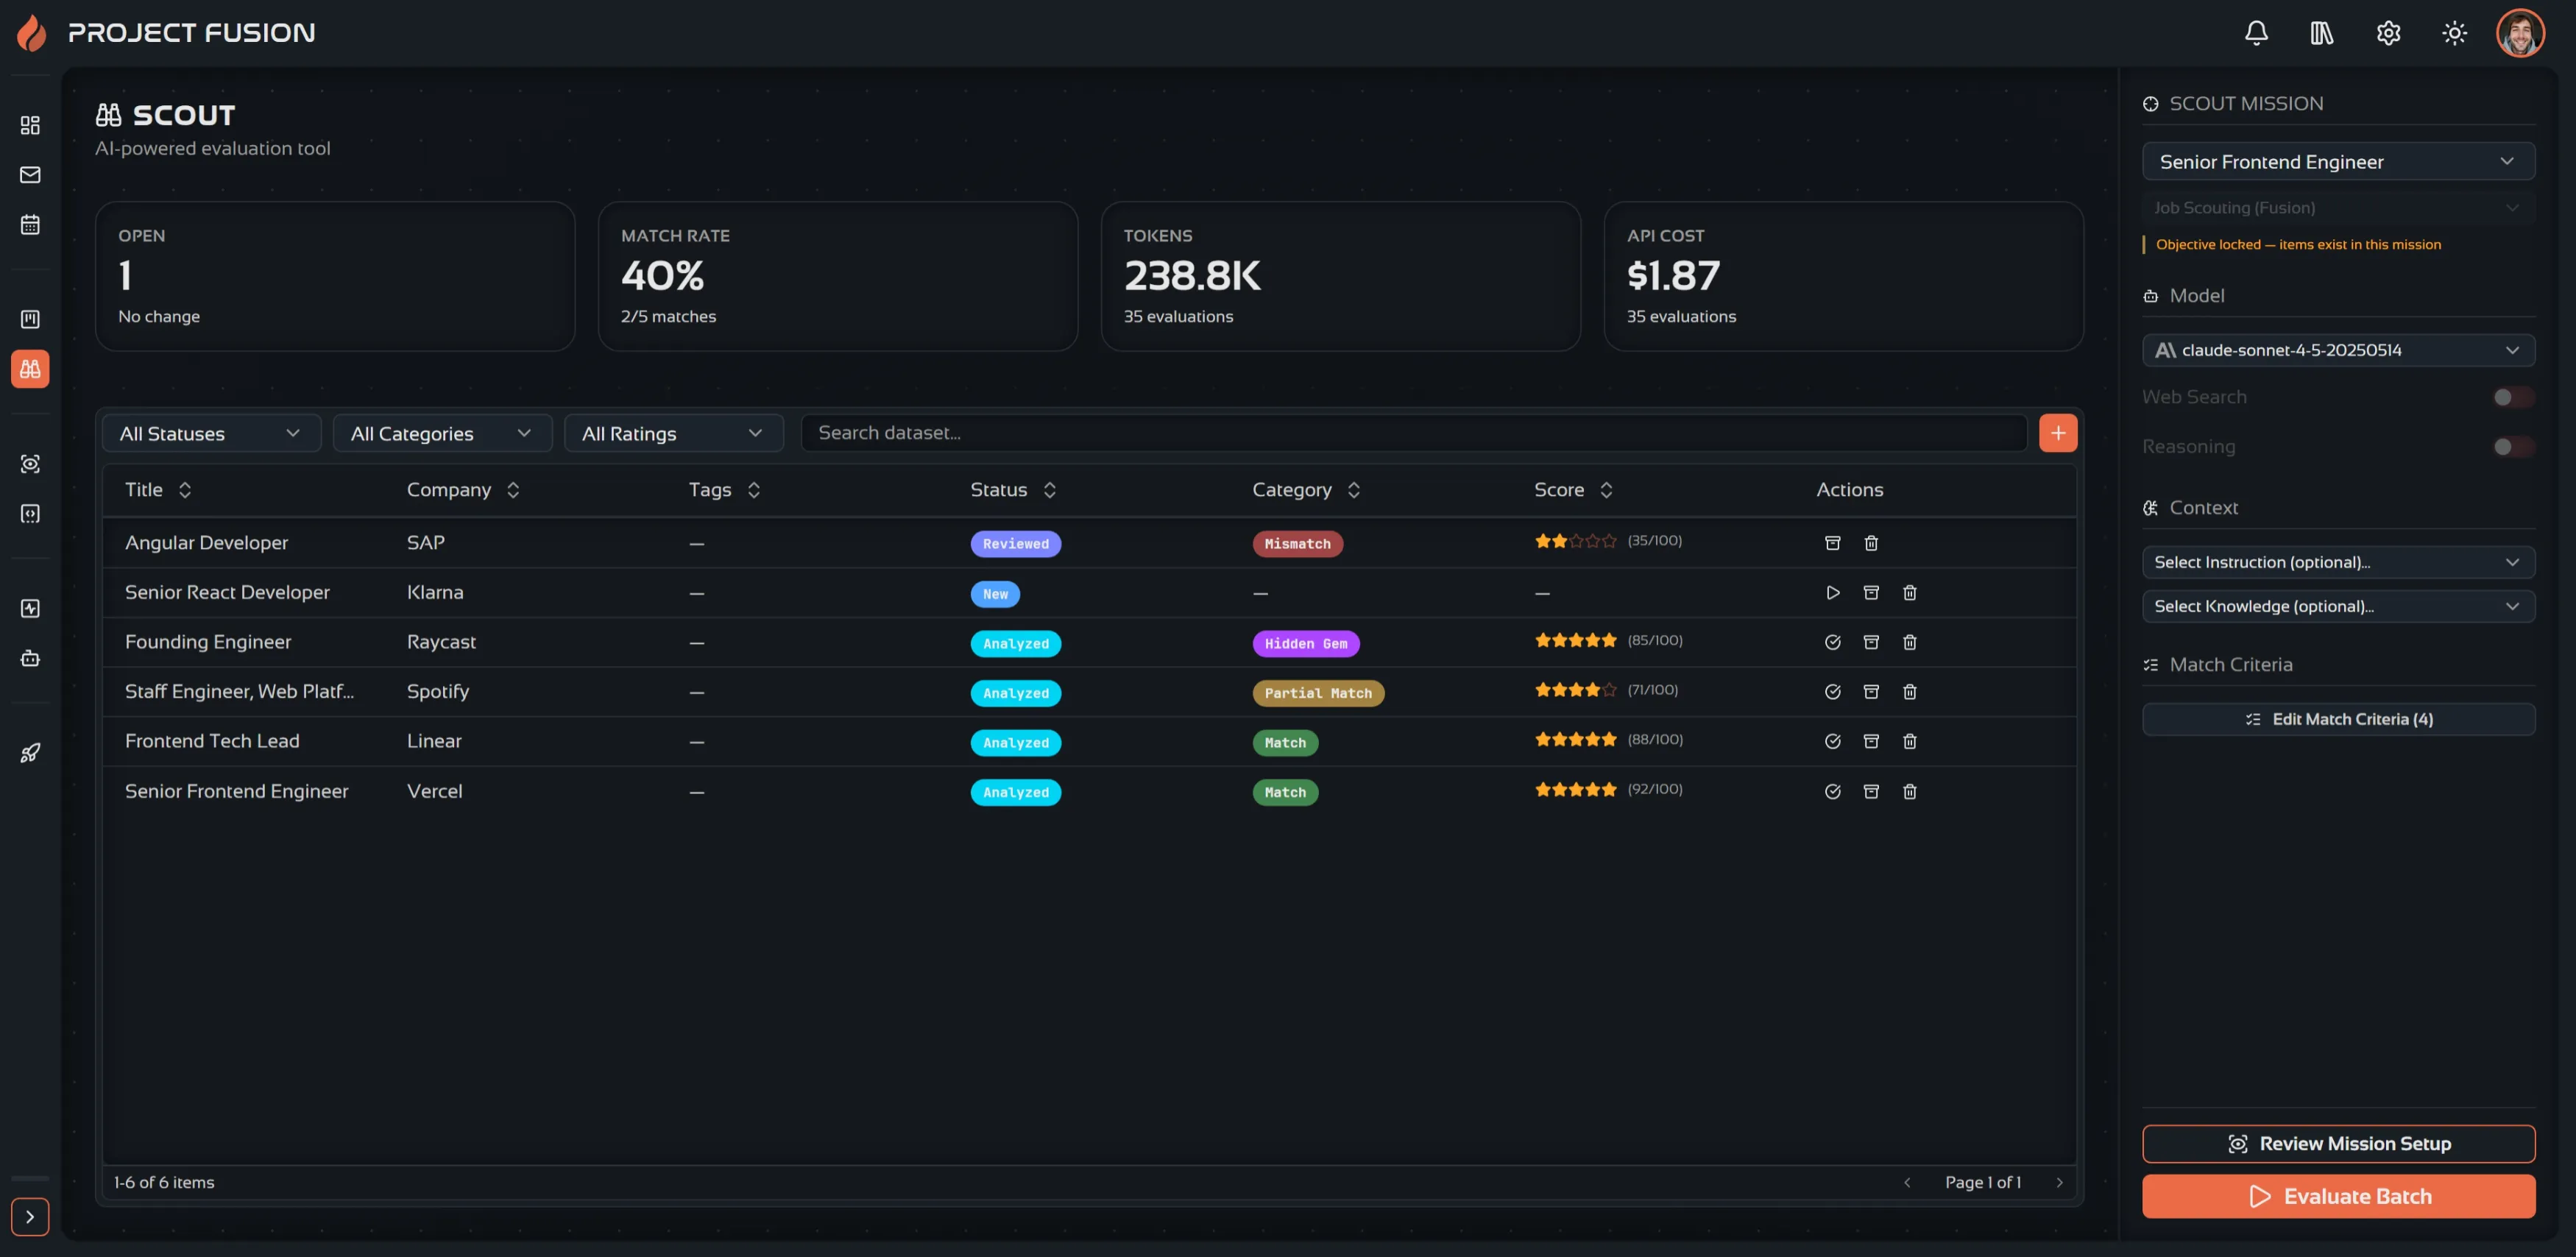
Task: Open the code brackets icon in sidebar
Action: coord(30,514)
